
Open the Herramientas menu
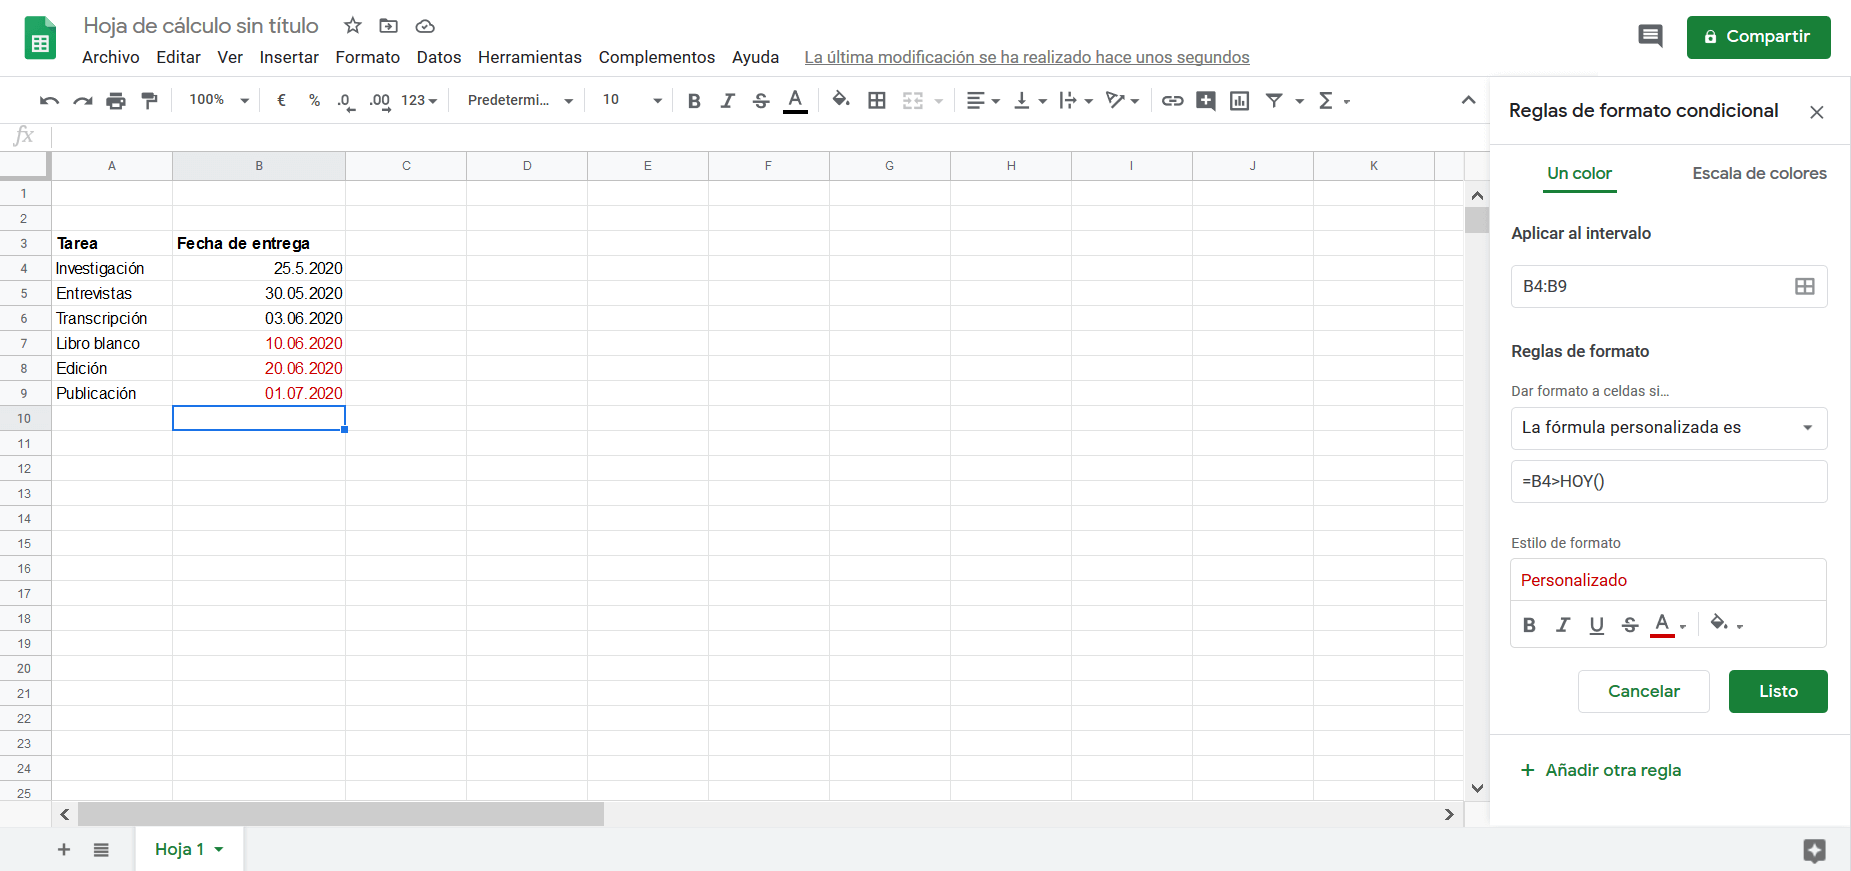pos(530,58)
